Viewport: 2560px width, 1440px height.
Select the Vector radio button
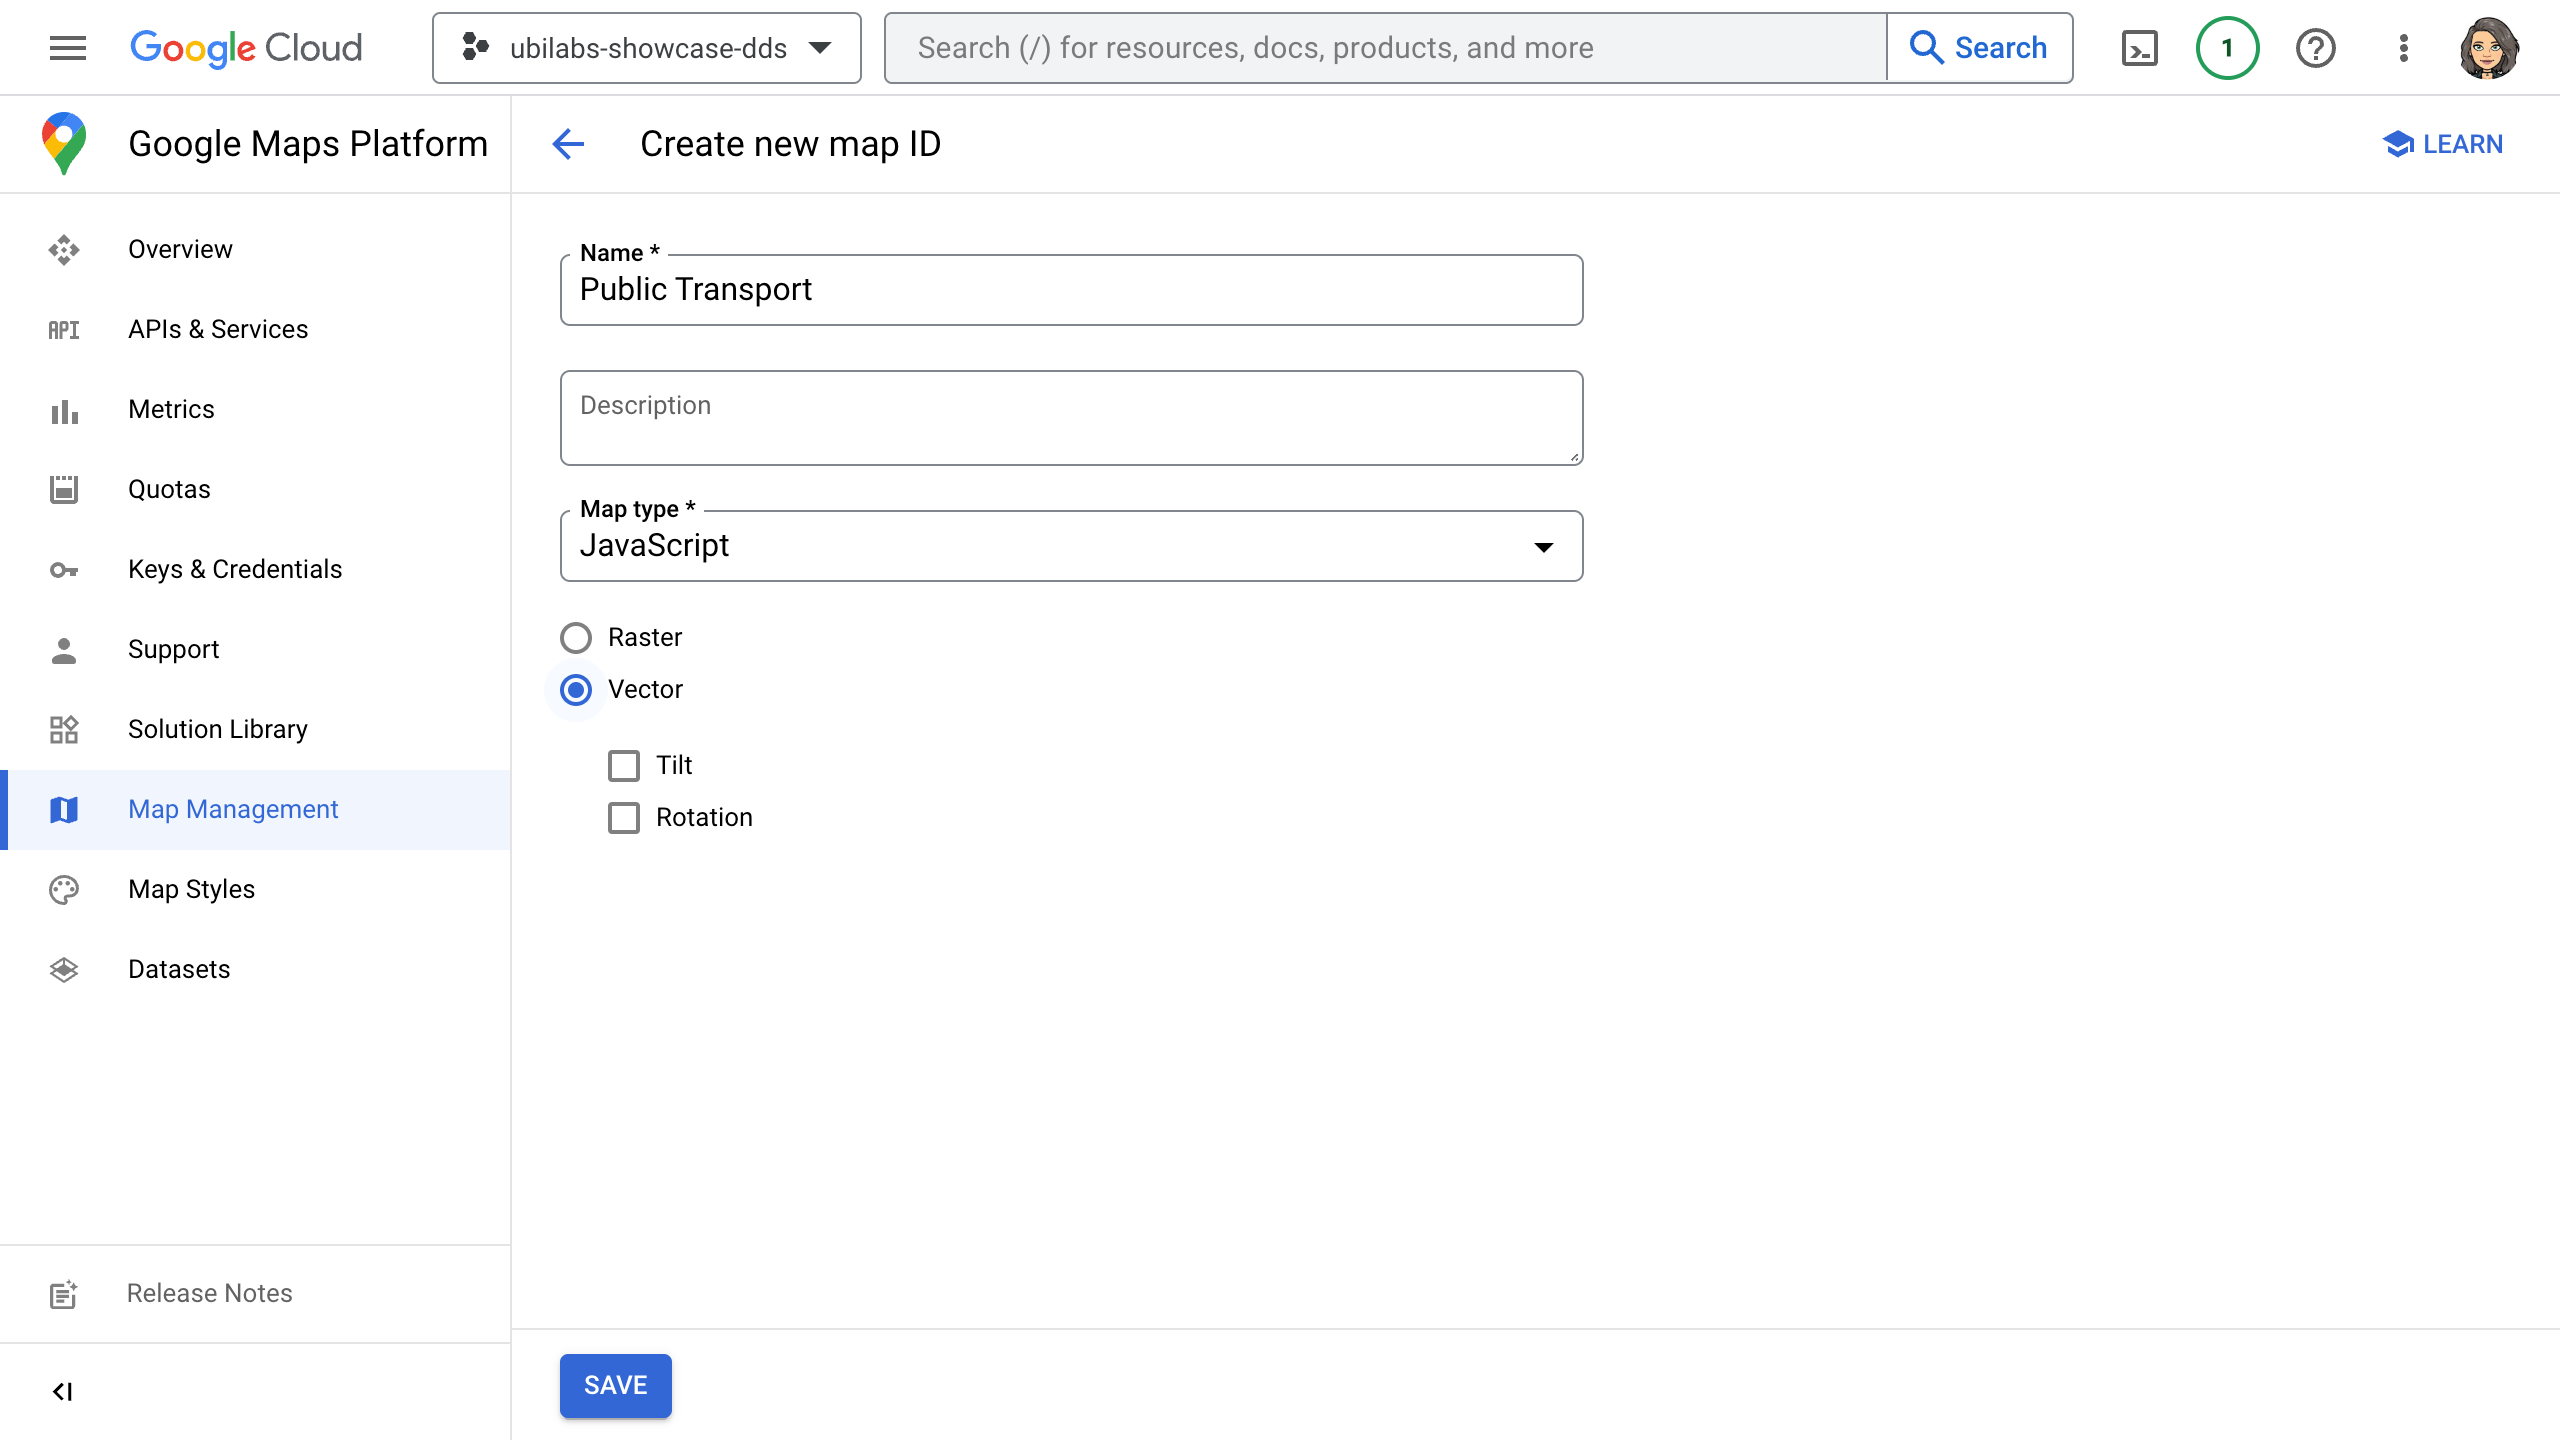[x=576, y=689]
